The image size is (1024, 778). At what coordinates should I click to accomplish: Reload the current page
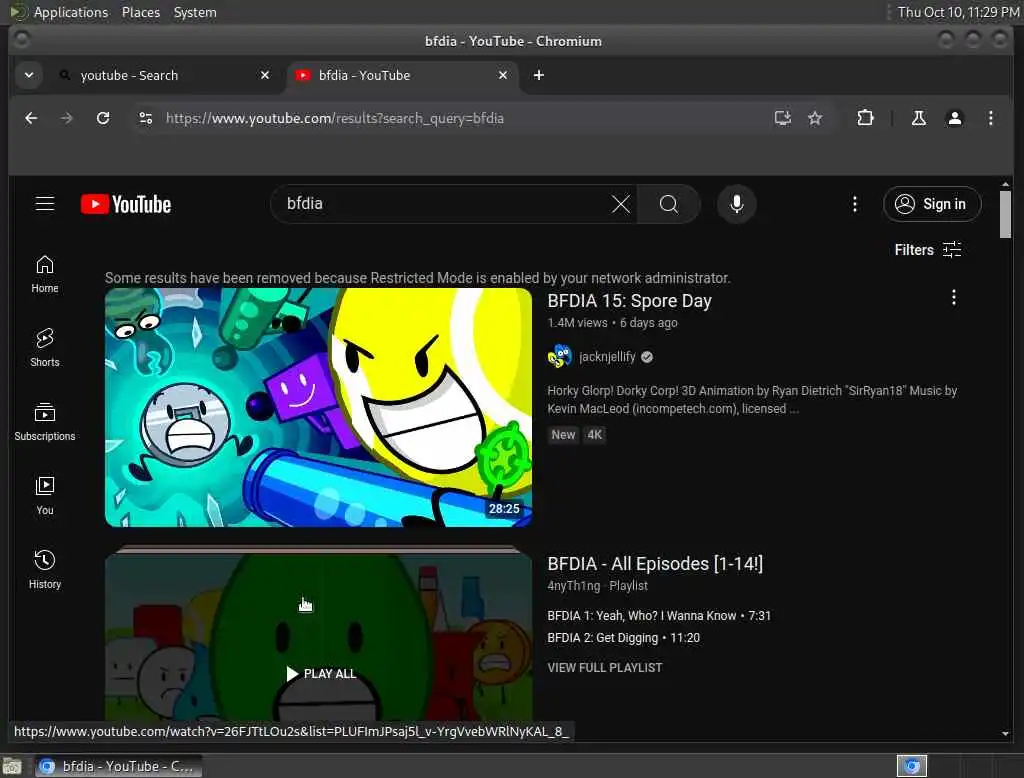tap(103, 118)
